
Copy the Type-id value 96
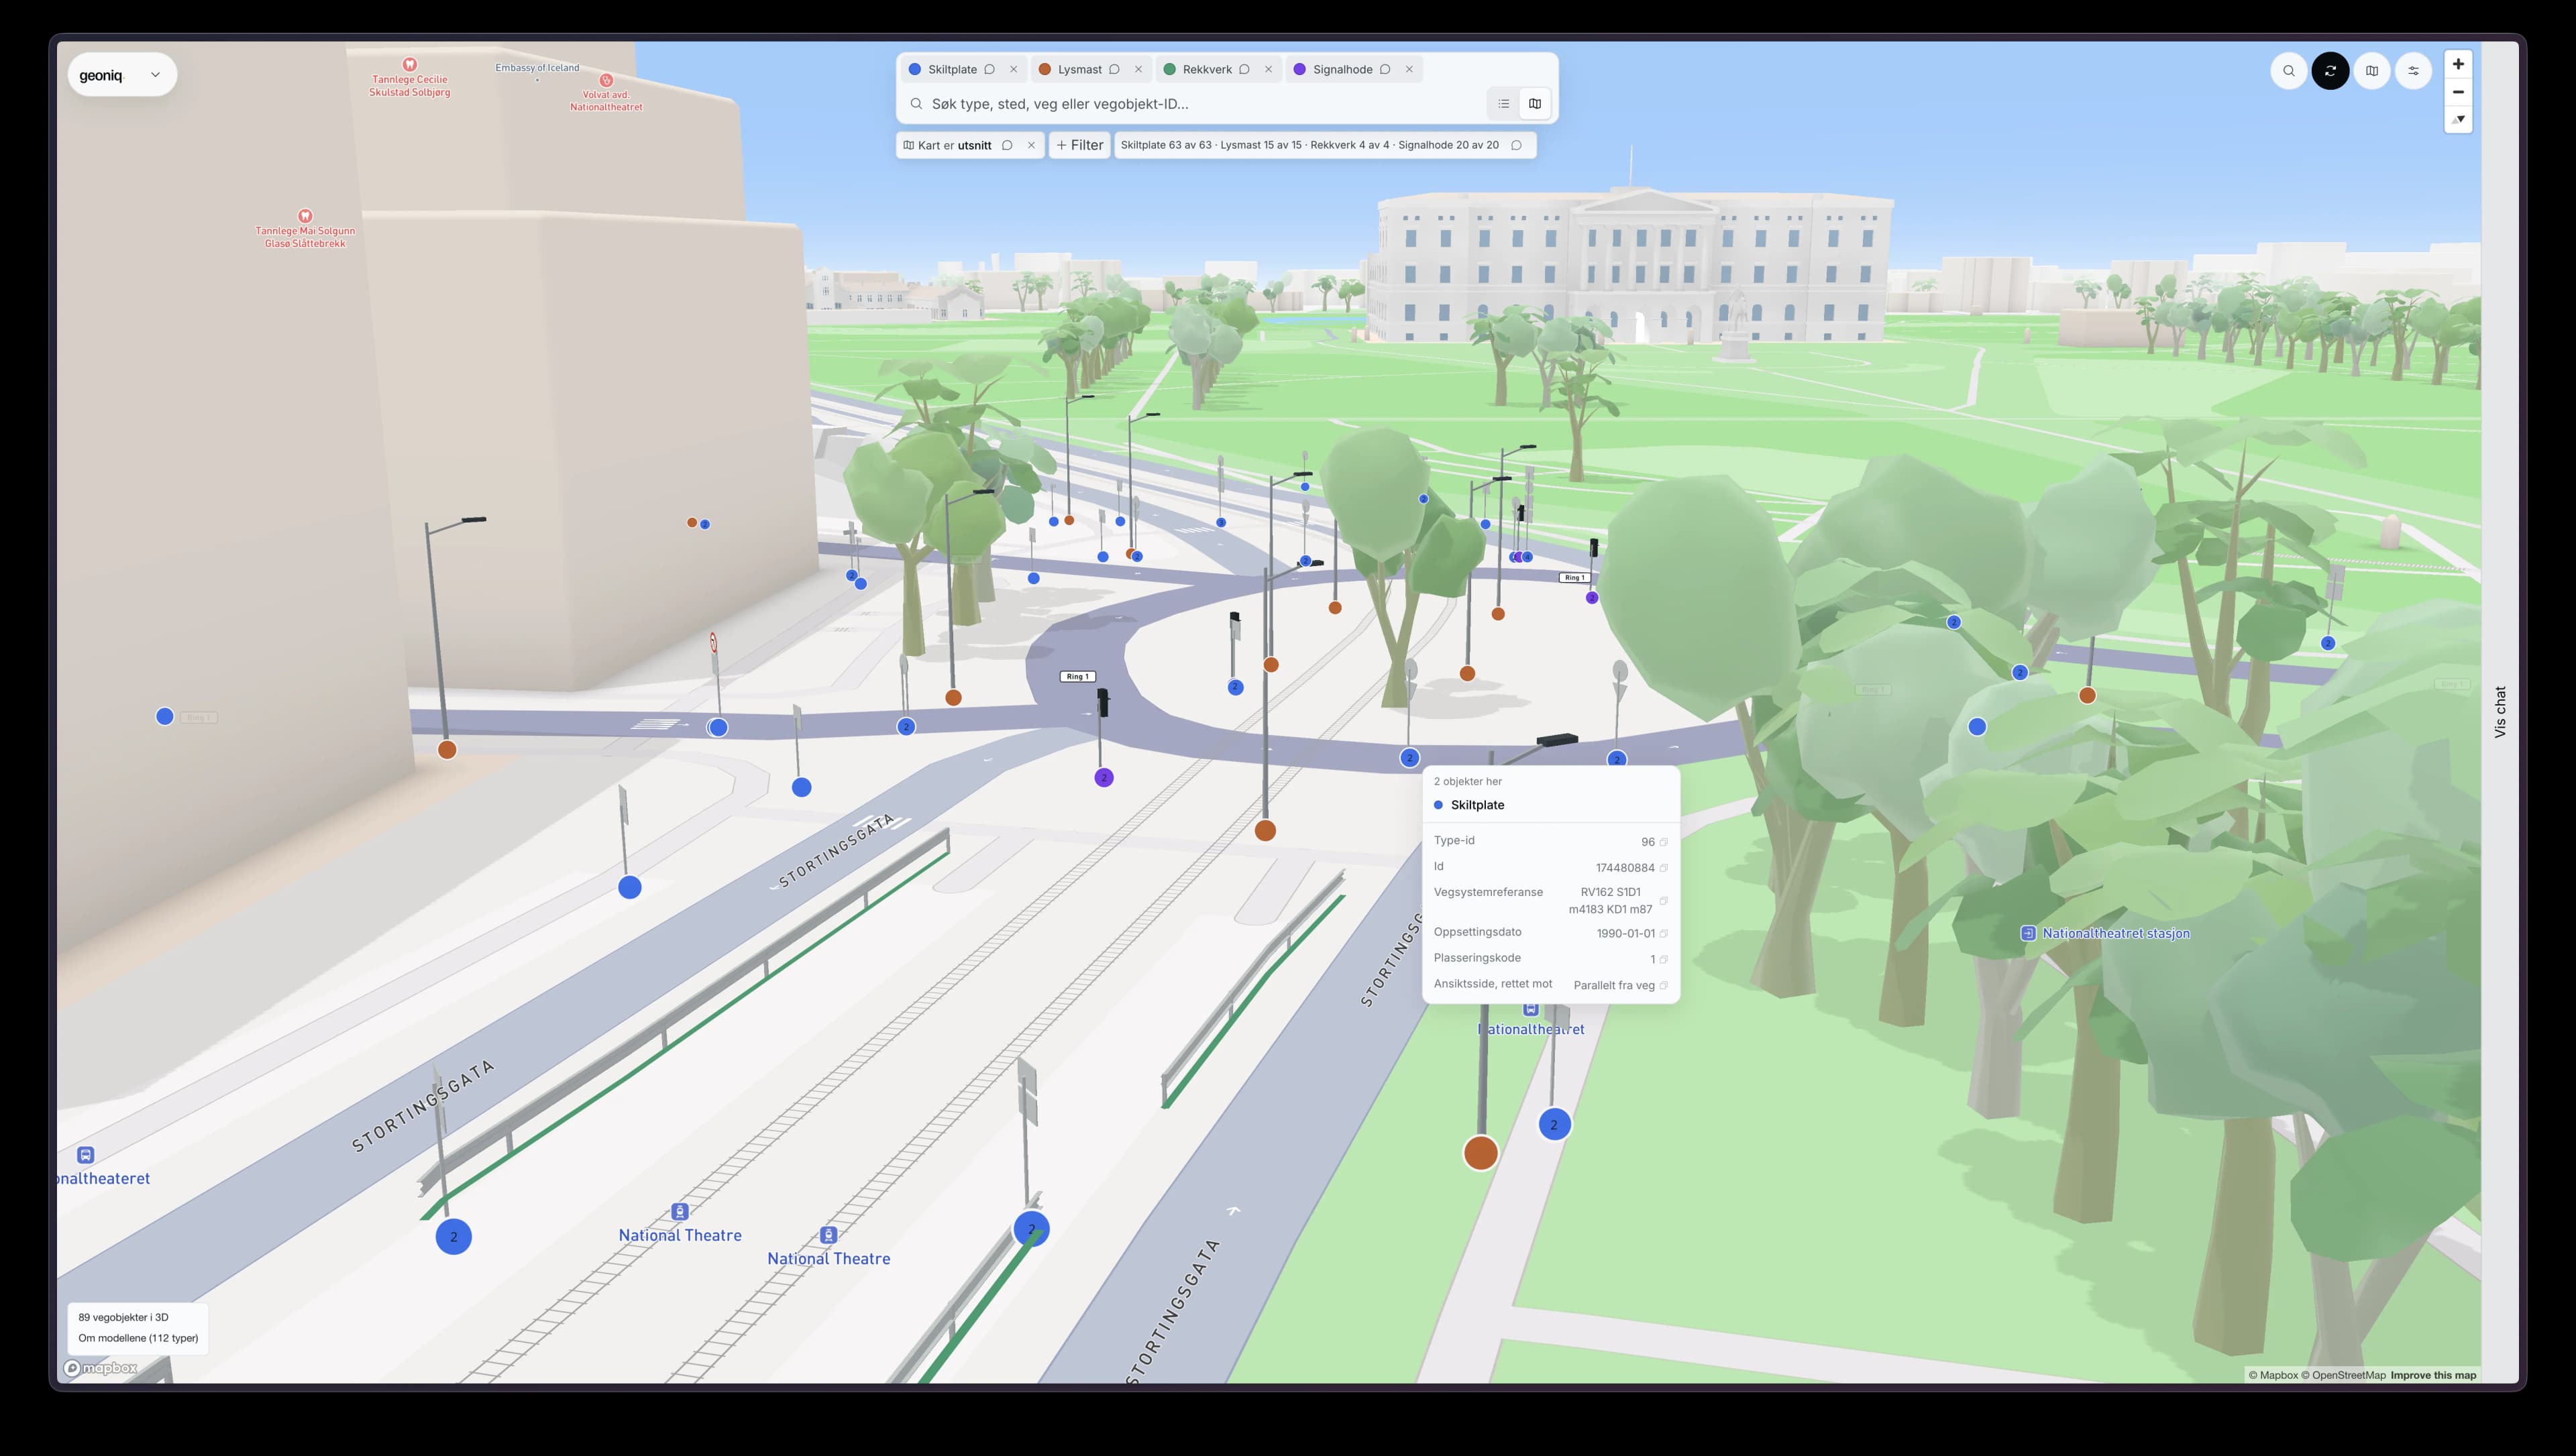click(x=1664, y=842)
